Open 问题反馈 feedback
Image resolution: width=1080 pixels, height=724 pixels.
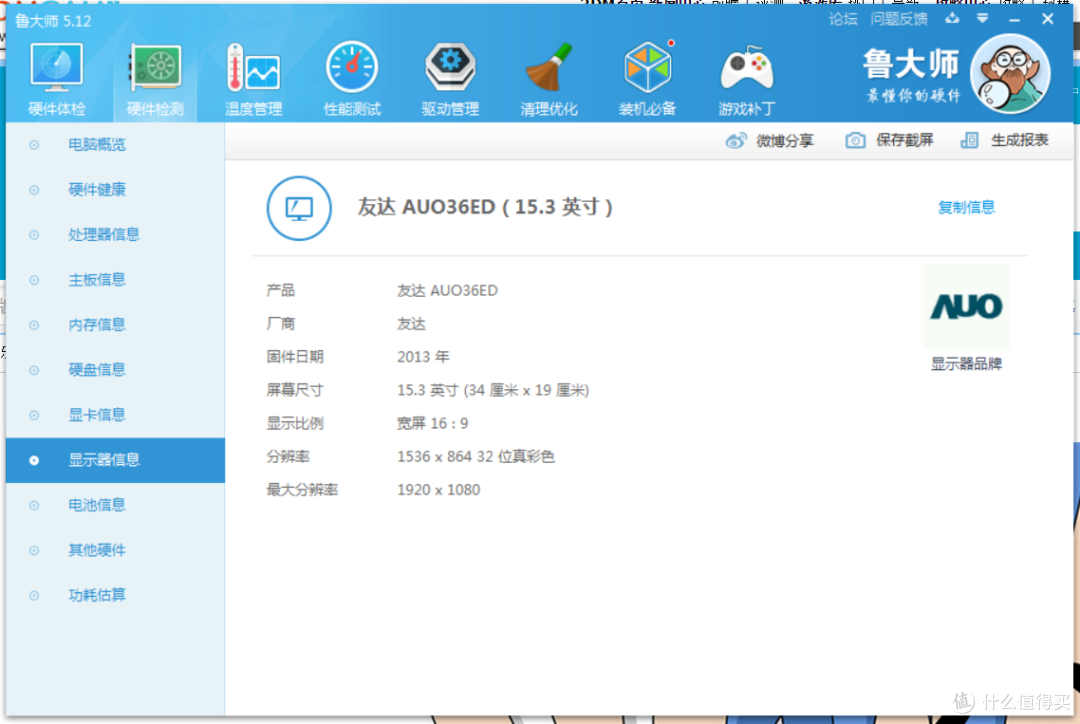[x=898, y=18]
